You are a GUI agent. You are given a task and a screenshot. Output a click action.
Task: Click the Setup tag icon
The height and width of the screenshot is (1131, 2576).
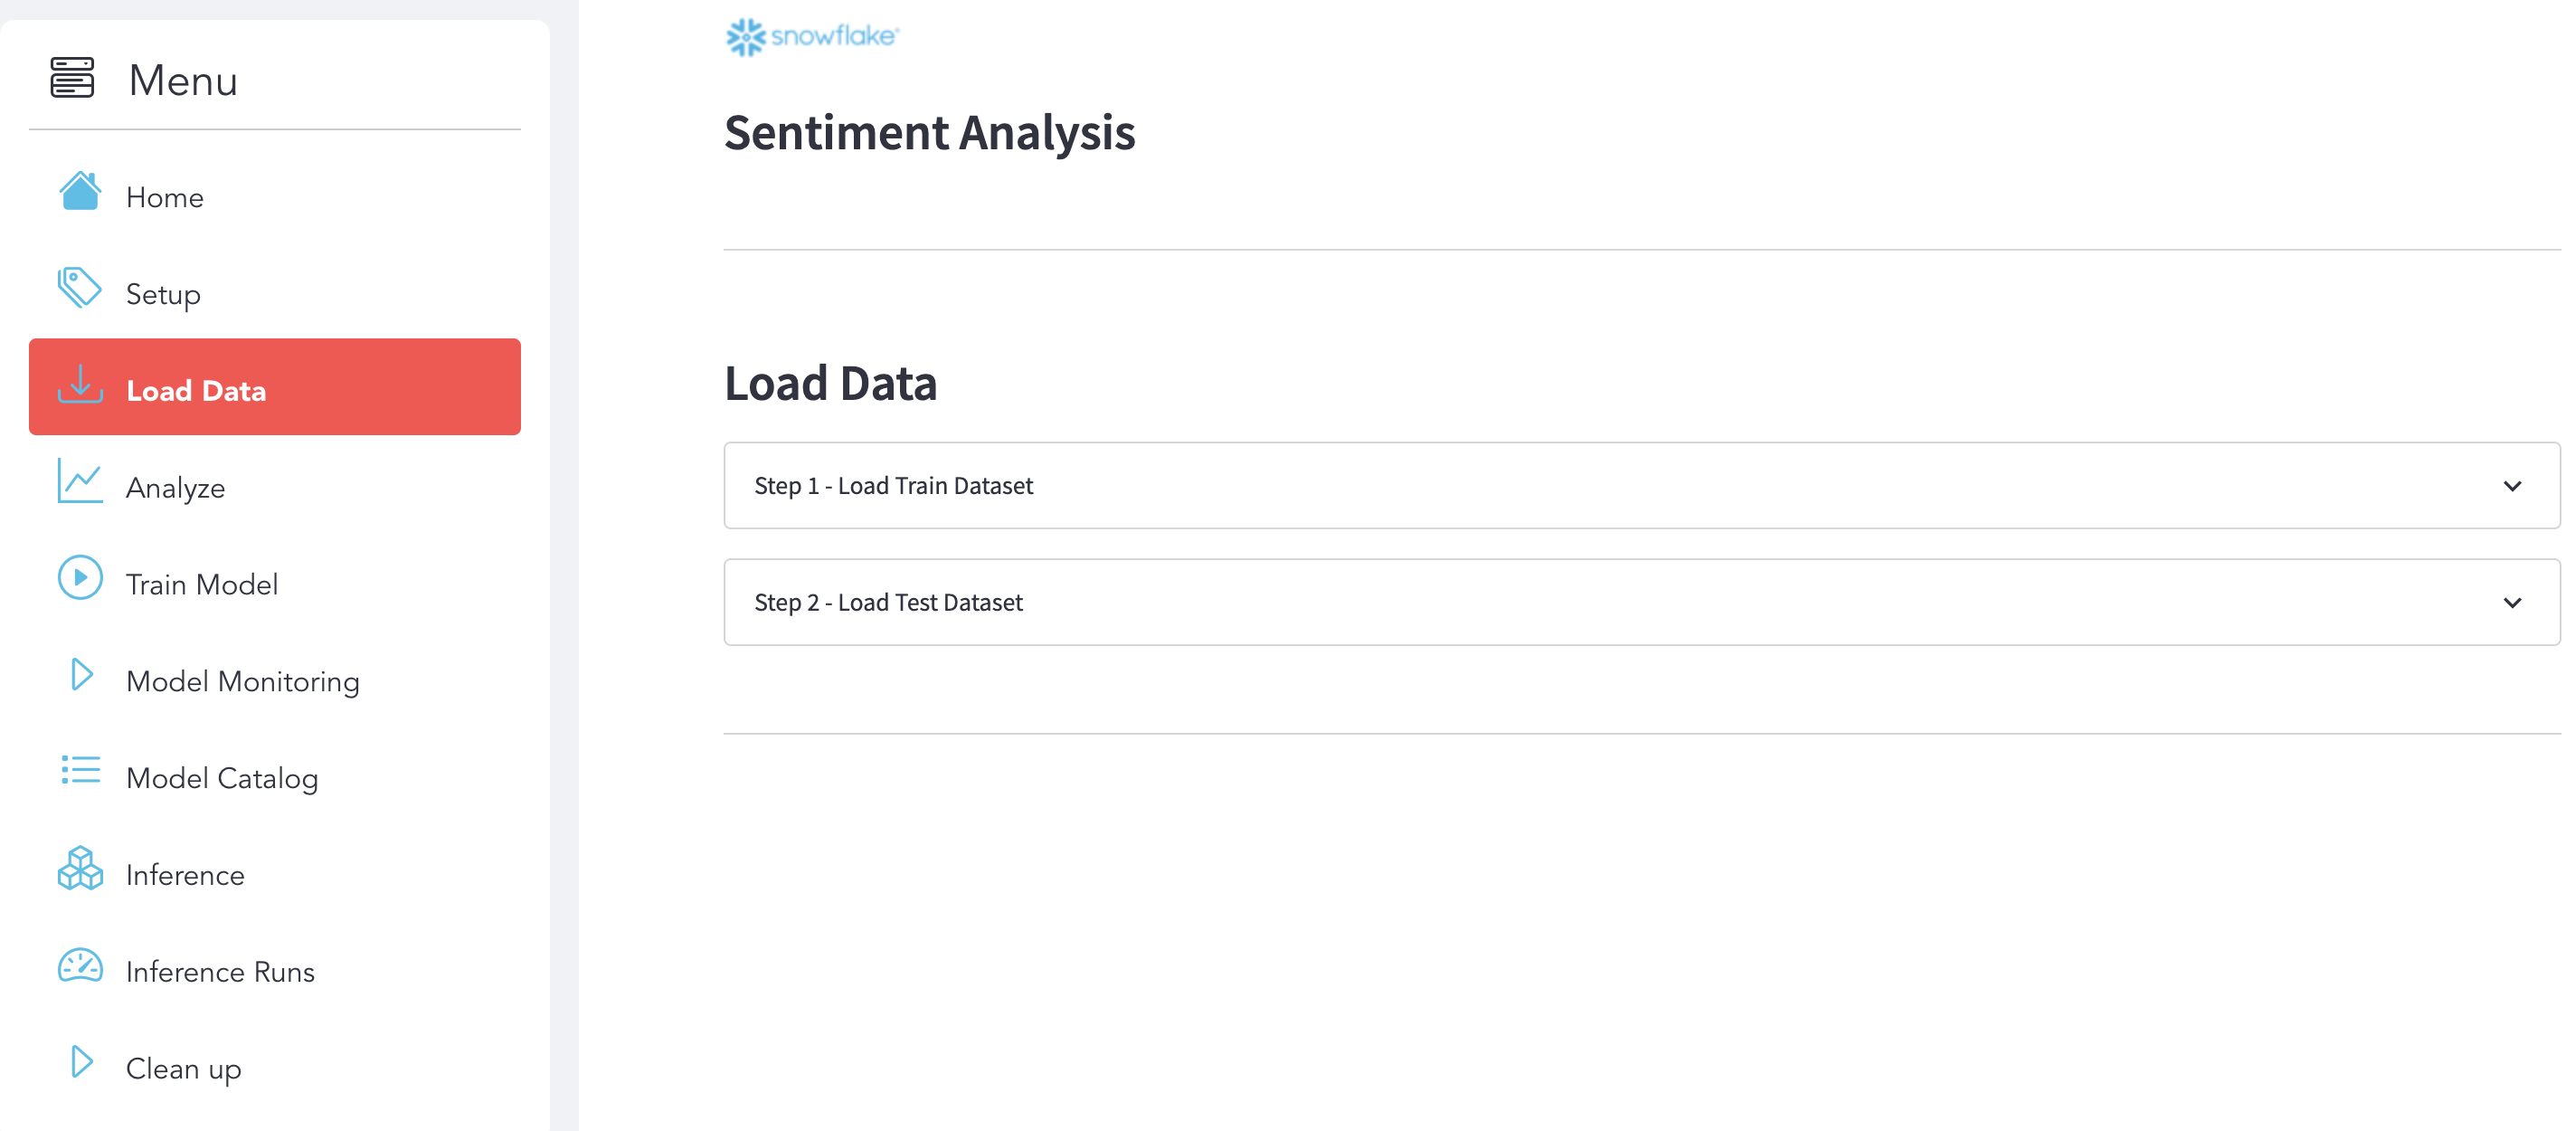[x=80, y=288]
